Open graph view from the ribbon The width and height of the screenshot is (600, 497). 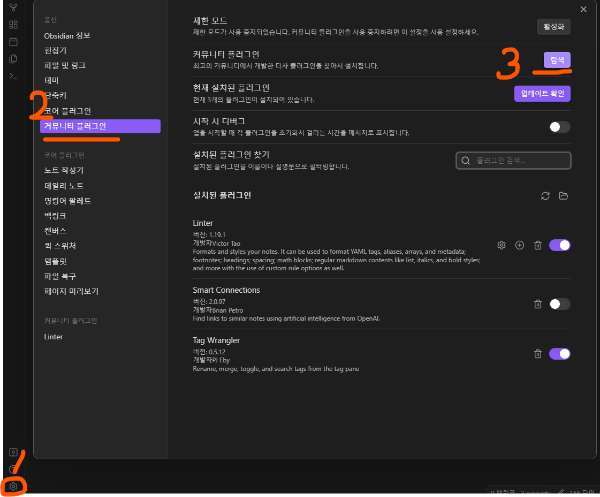pyautogui.click(x=13, y=7)
